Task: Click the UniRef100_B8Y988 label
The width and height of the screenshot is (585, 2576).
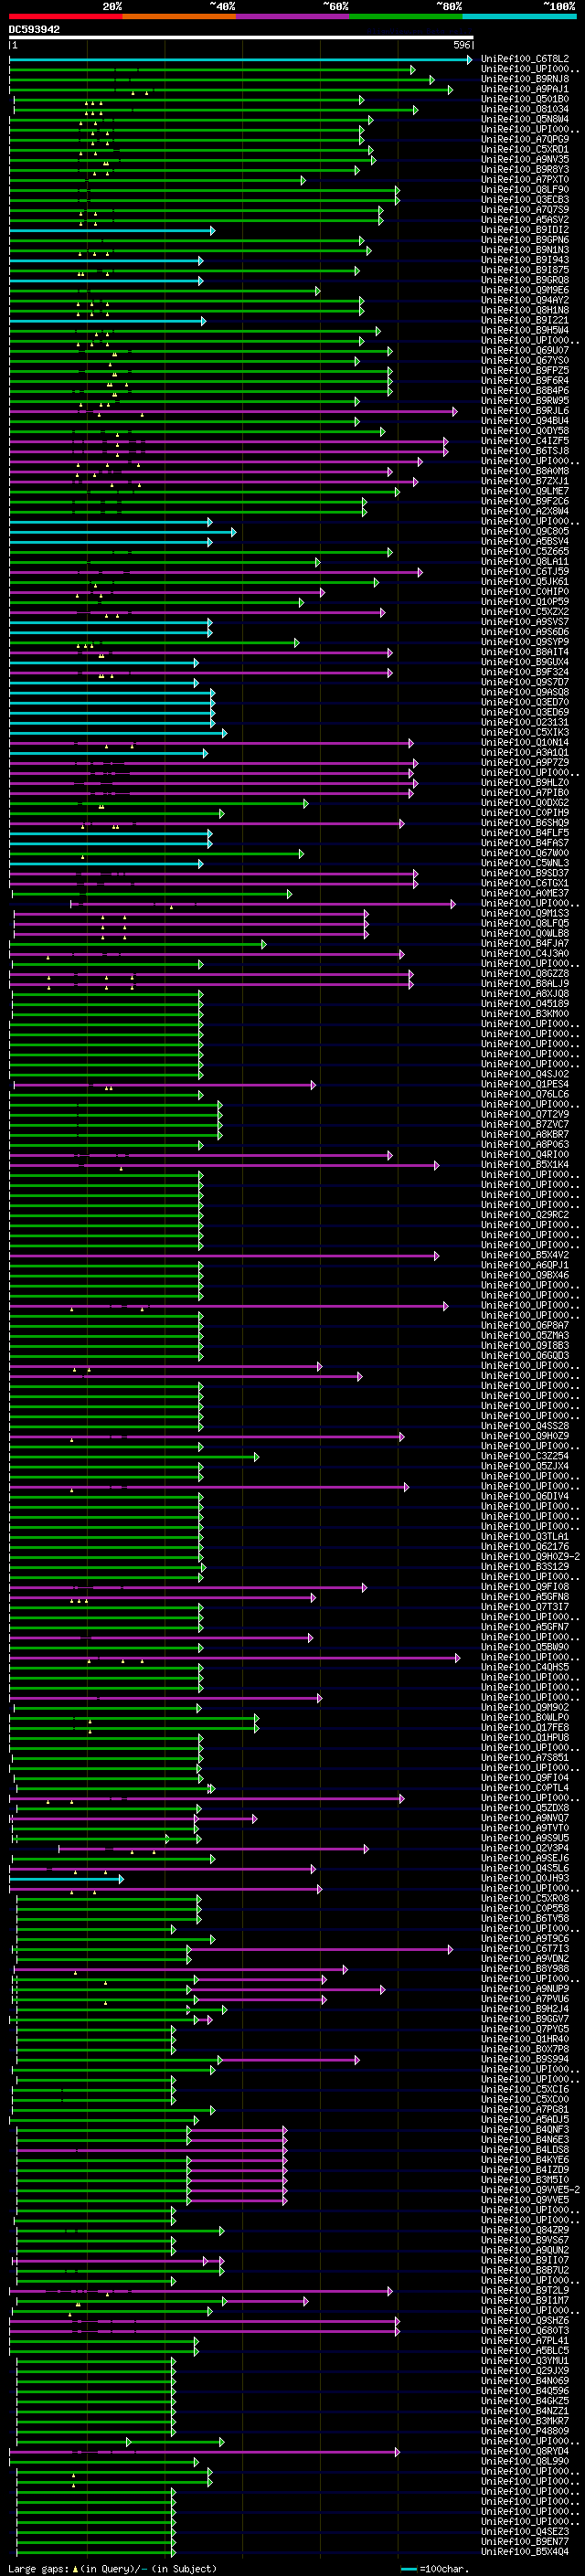Action: 525,1968
